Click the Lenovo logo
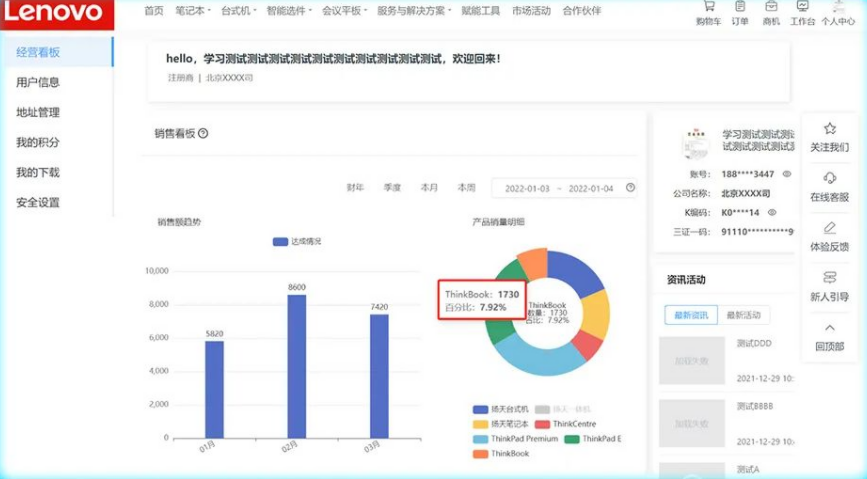Viewport: 867px width, 479px height. tap(57, 14)
